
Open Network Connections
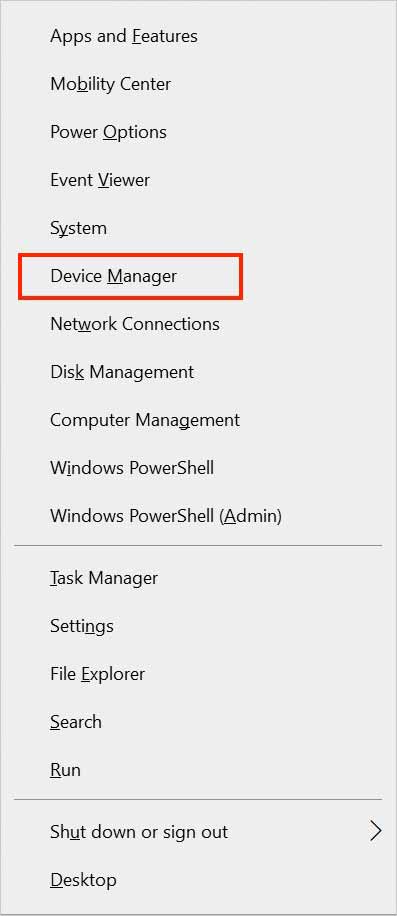point(198,324)
